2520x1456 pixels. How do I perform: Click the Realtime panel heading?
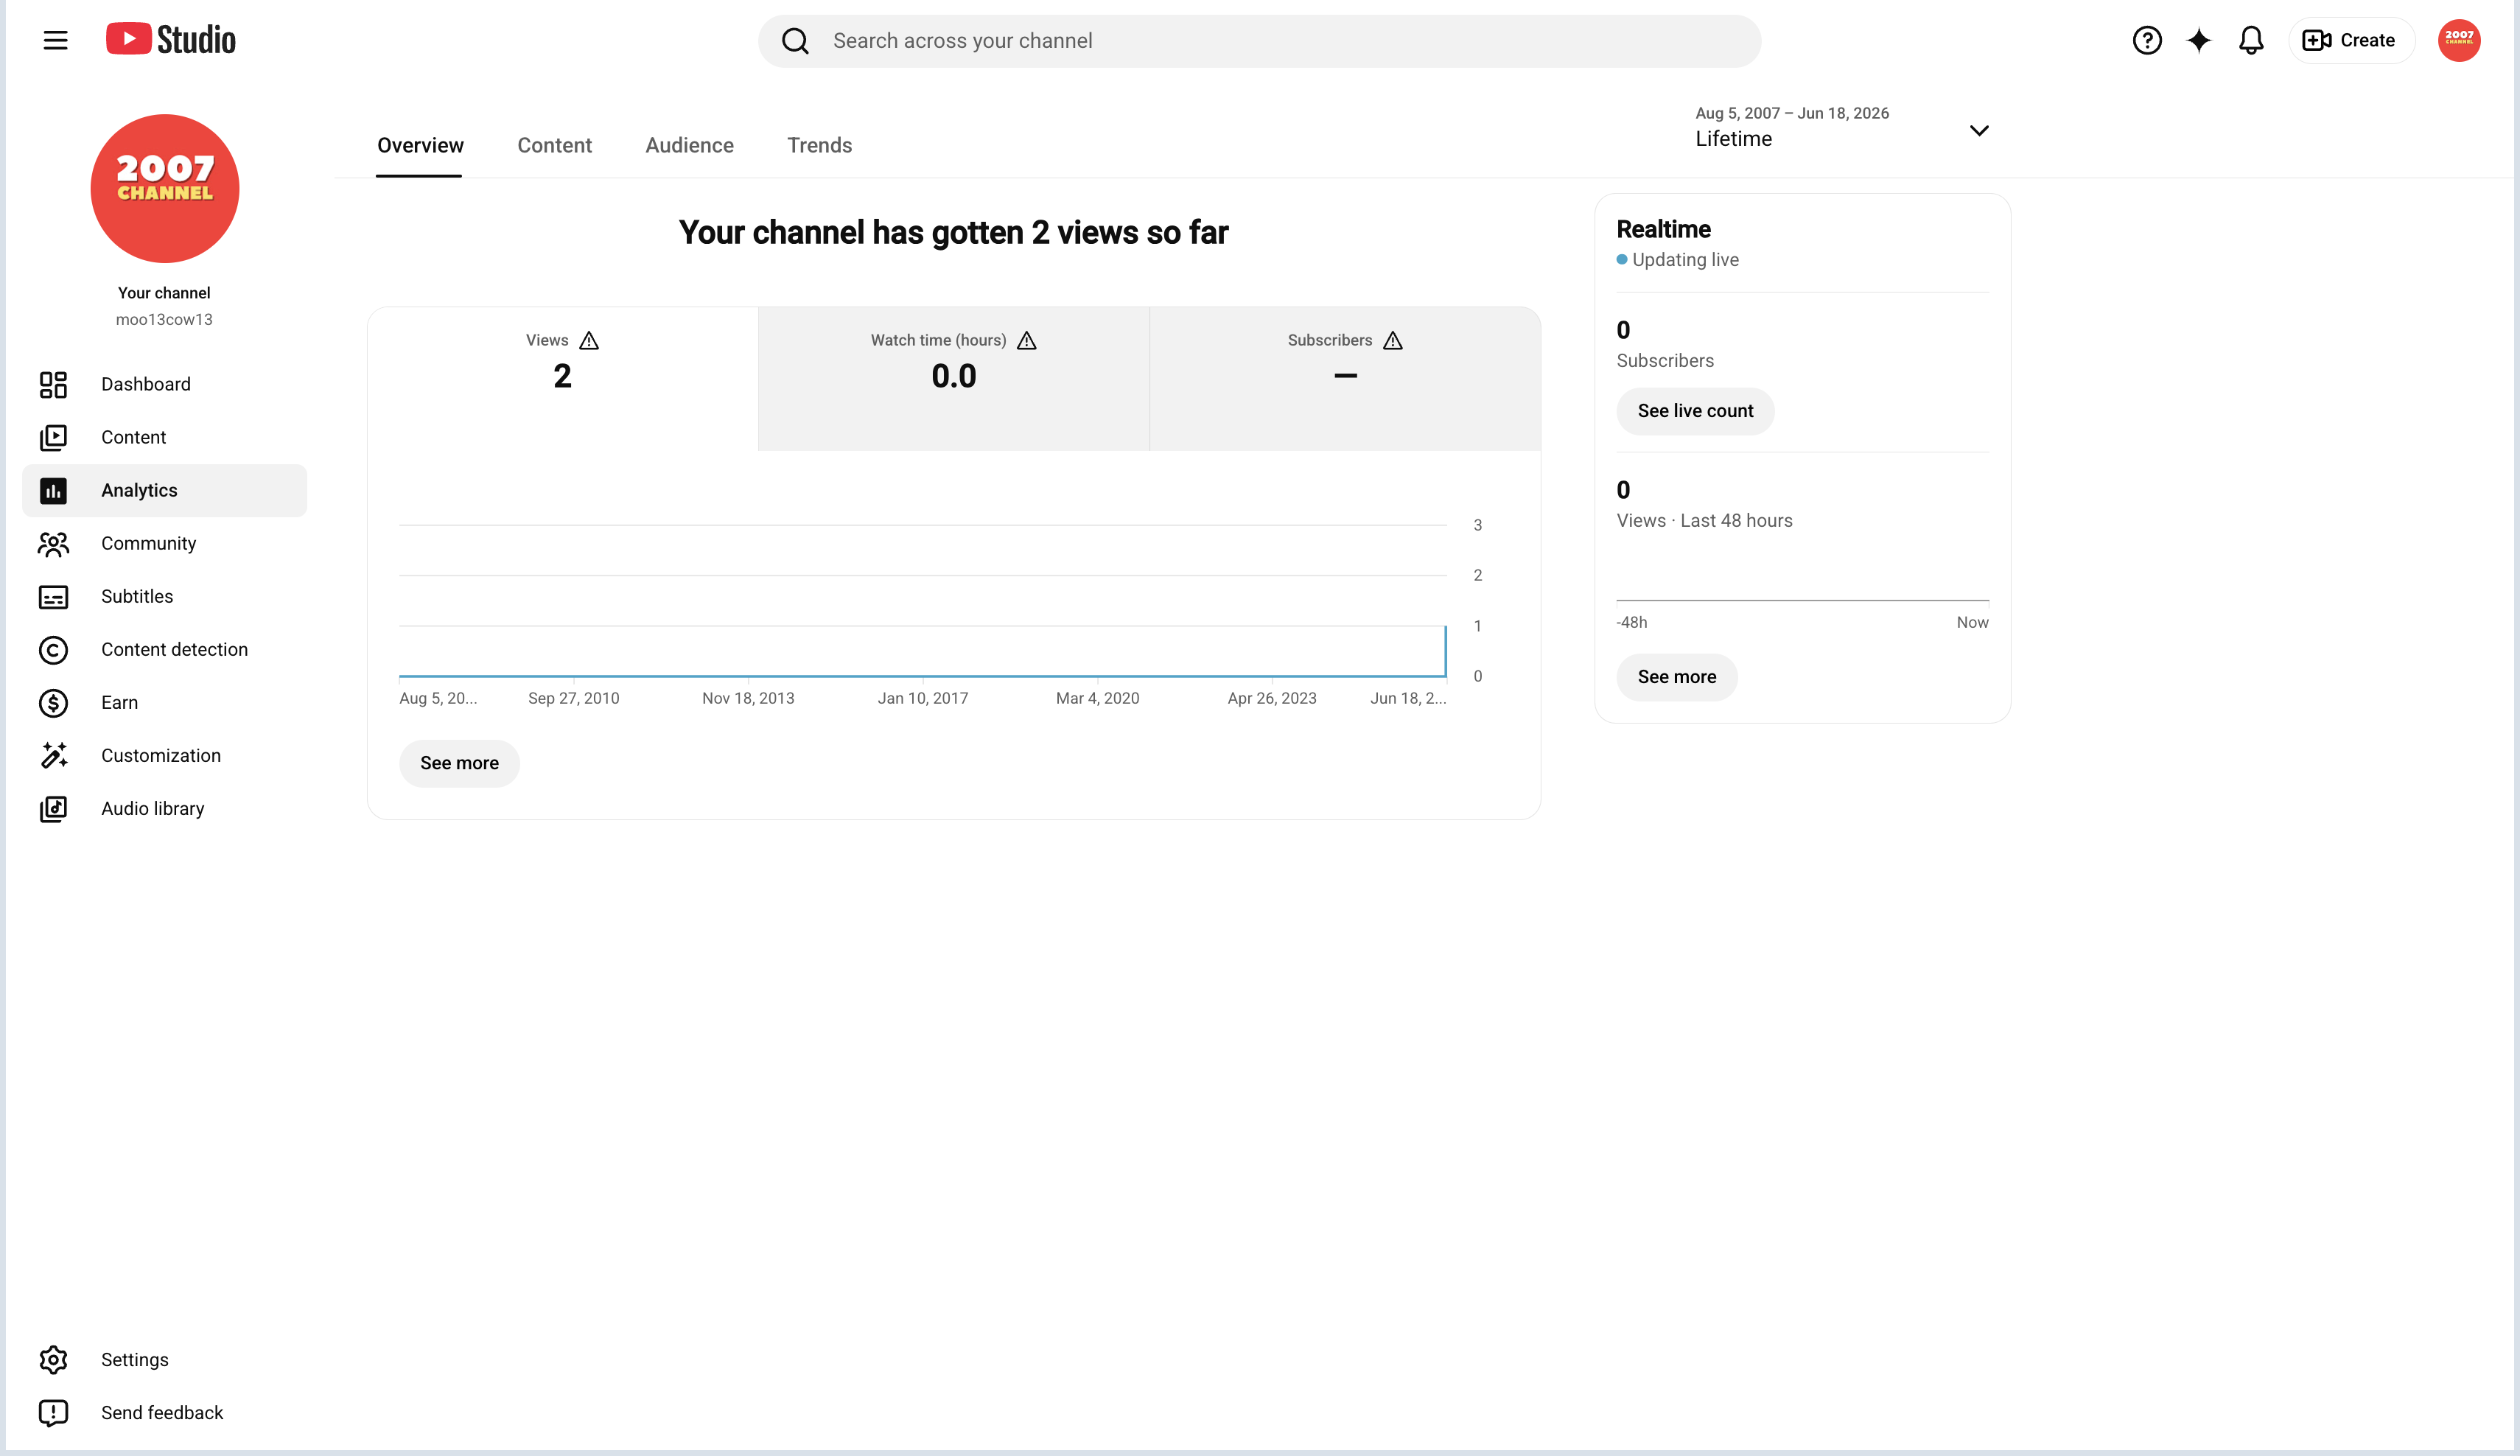[1663, 229]
